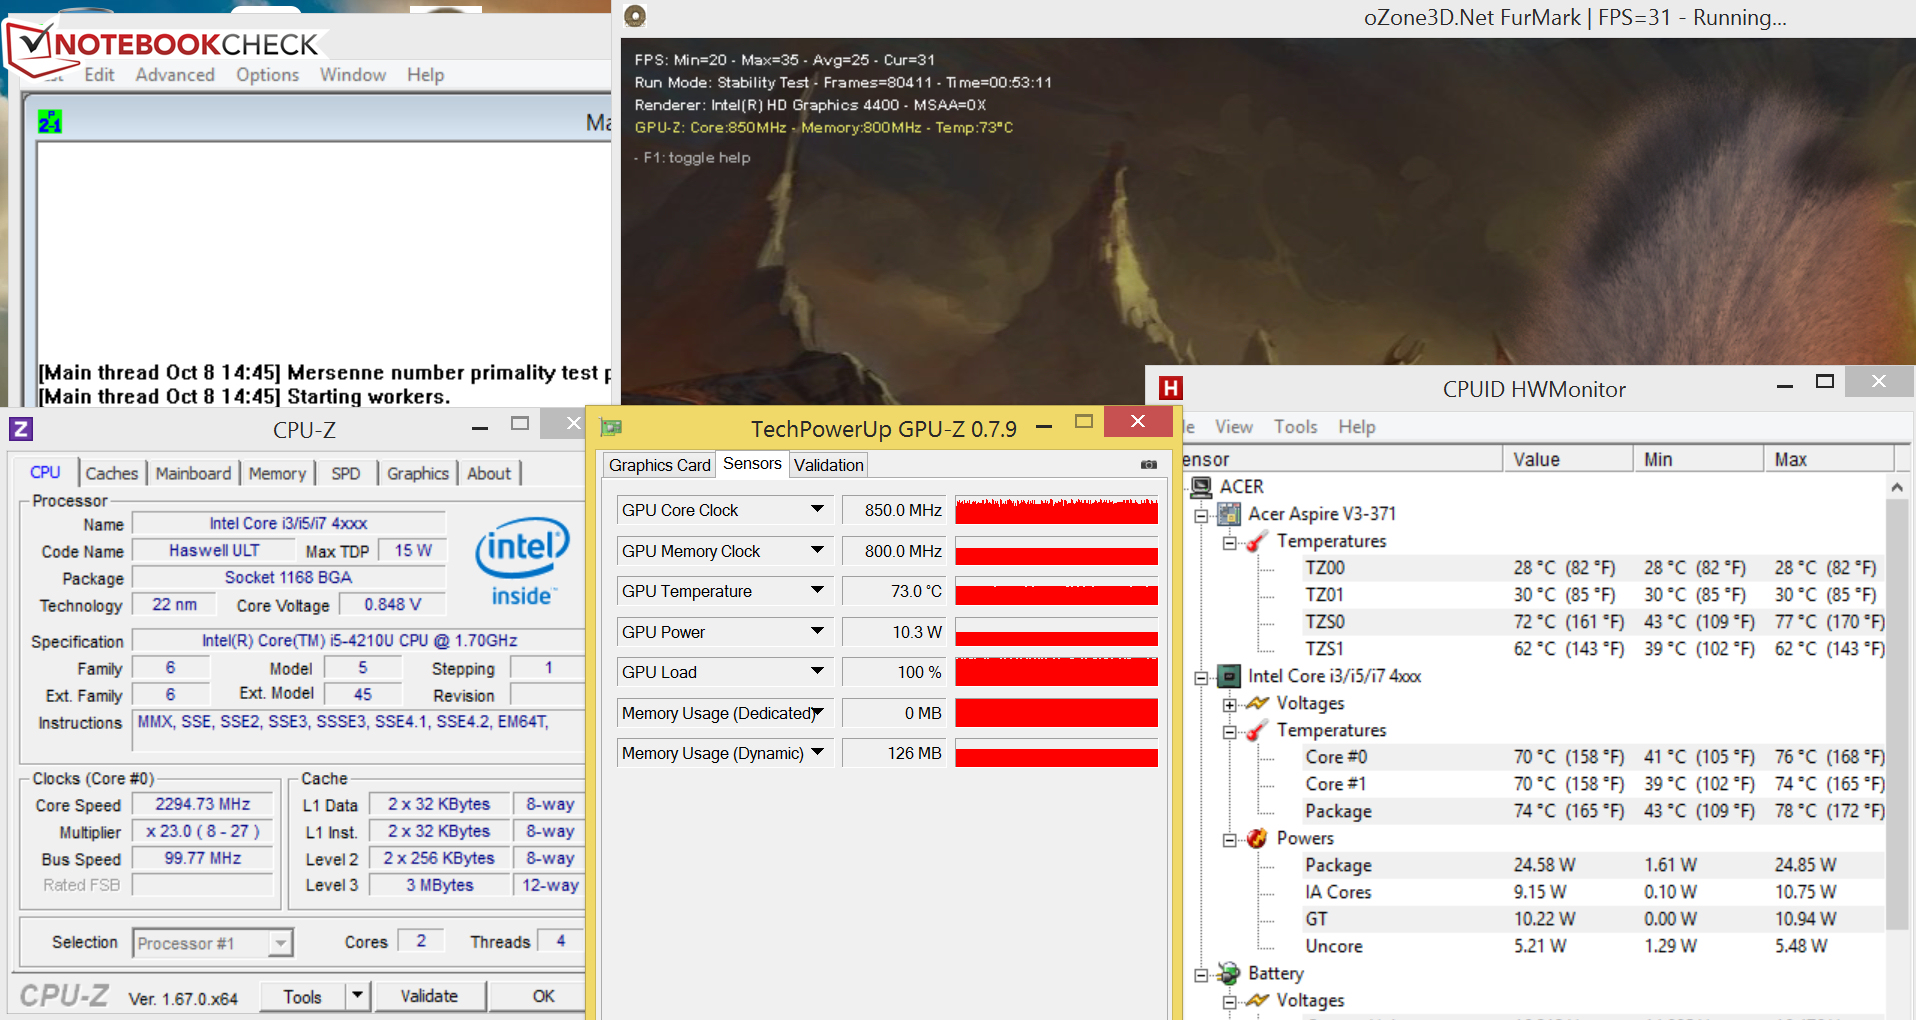
Task: Click the Max column header in HWMonitor
Action: [x=1829, y=459]
